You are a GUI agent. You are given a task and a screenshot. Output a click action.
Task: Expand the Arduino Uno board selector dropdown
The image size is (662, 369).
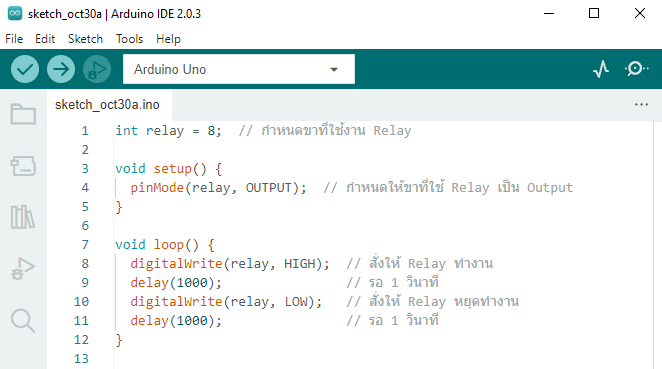coord(239,69)
